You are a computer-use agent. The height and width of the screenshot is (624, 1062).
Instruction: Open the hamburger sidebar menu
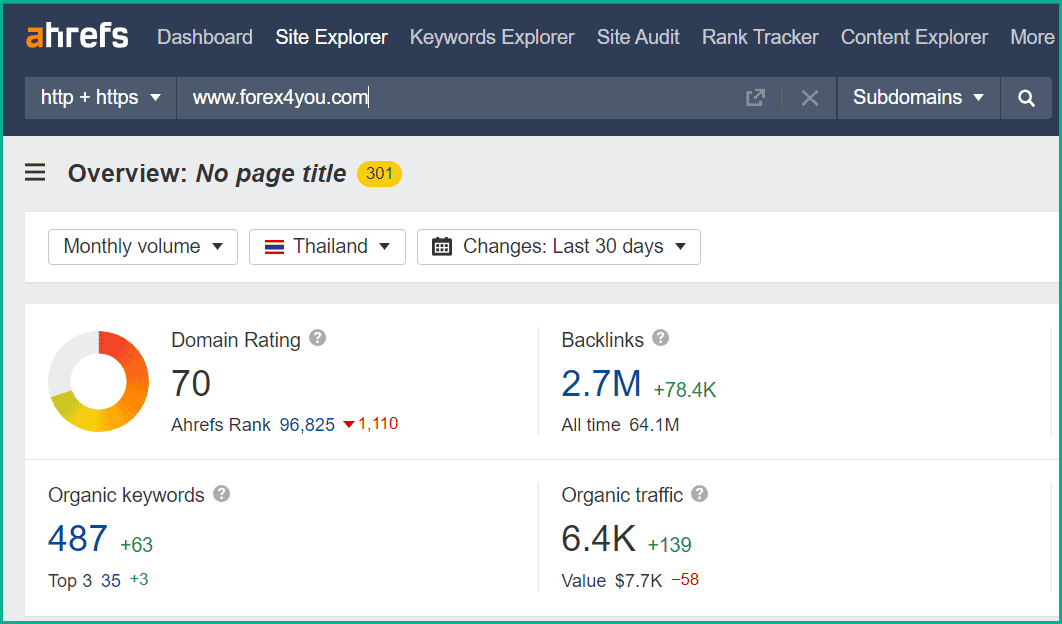[x=35, y=173]
